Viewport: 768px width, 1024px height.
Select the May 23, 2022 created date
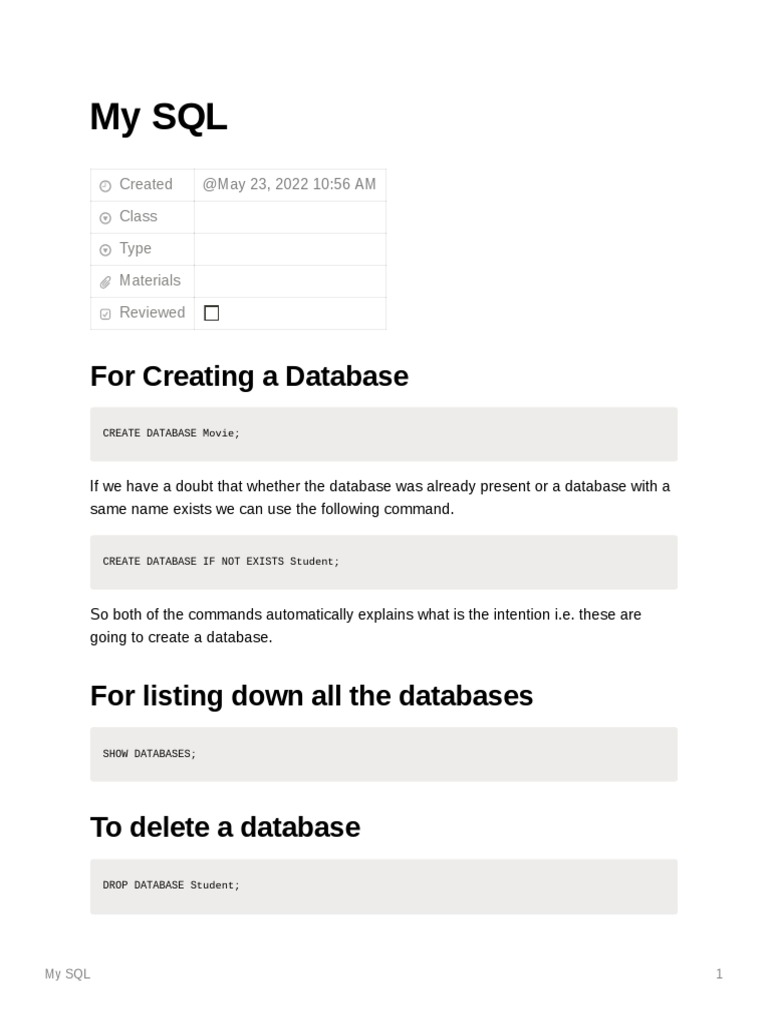(x=289, y=184)
